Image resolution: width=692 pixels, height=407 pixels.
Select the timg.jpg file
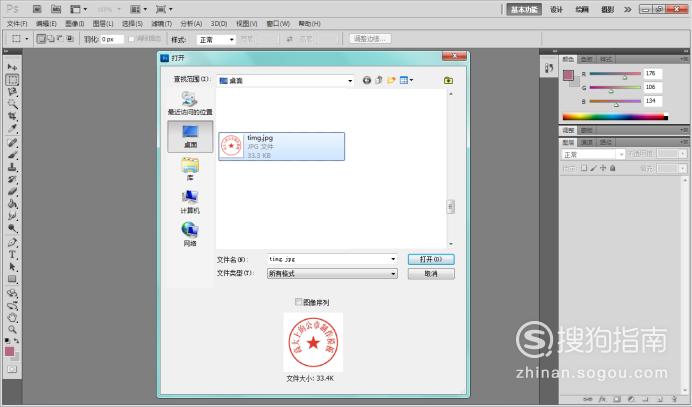pyautogui.click(x=282, y=147)
